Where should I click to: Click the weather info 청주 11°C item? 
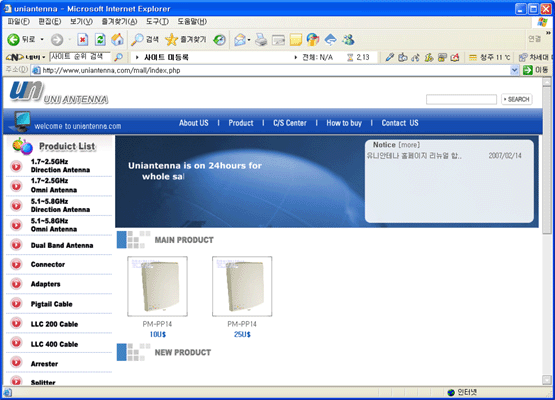tap(490, 57)
